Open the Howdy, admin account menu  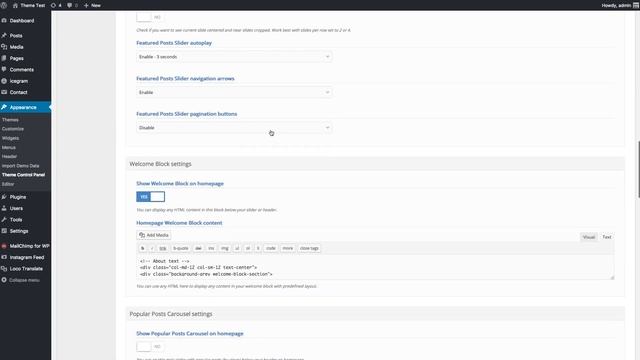[x=620, y=5]
